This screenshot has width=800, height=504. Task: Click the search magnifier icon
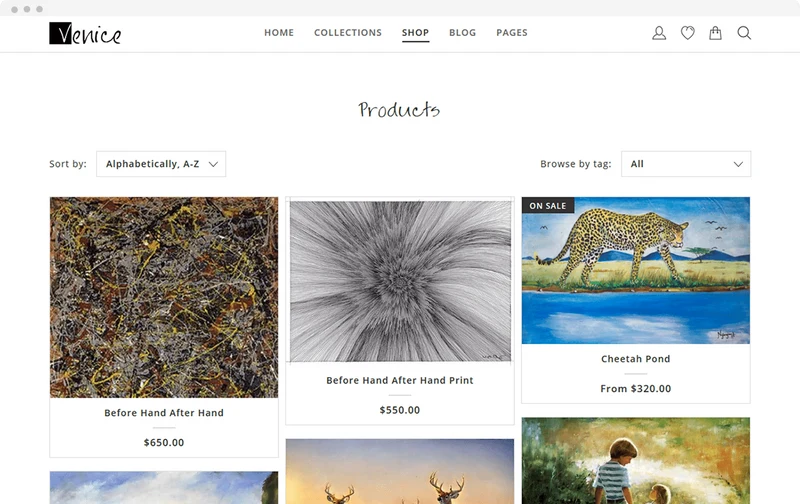(x=744, y=33)
